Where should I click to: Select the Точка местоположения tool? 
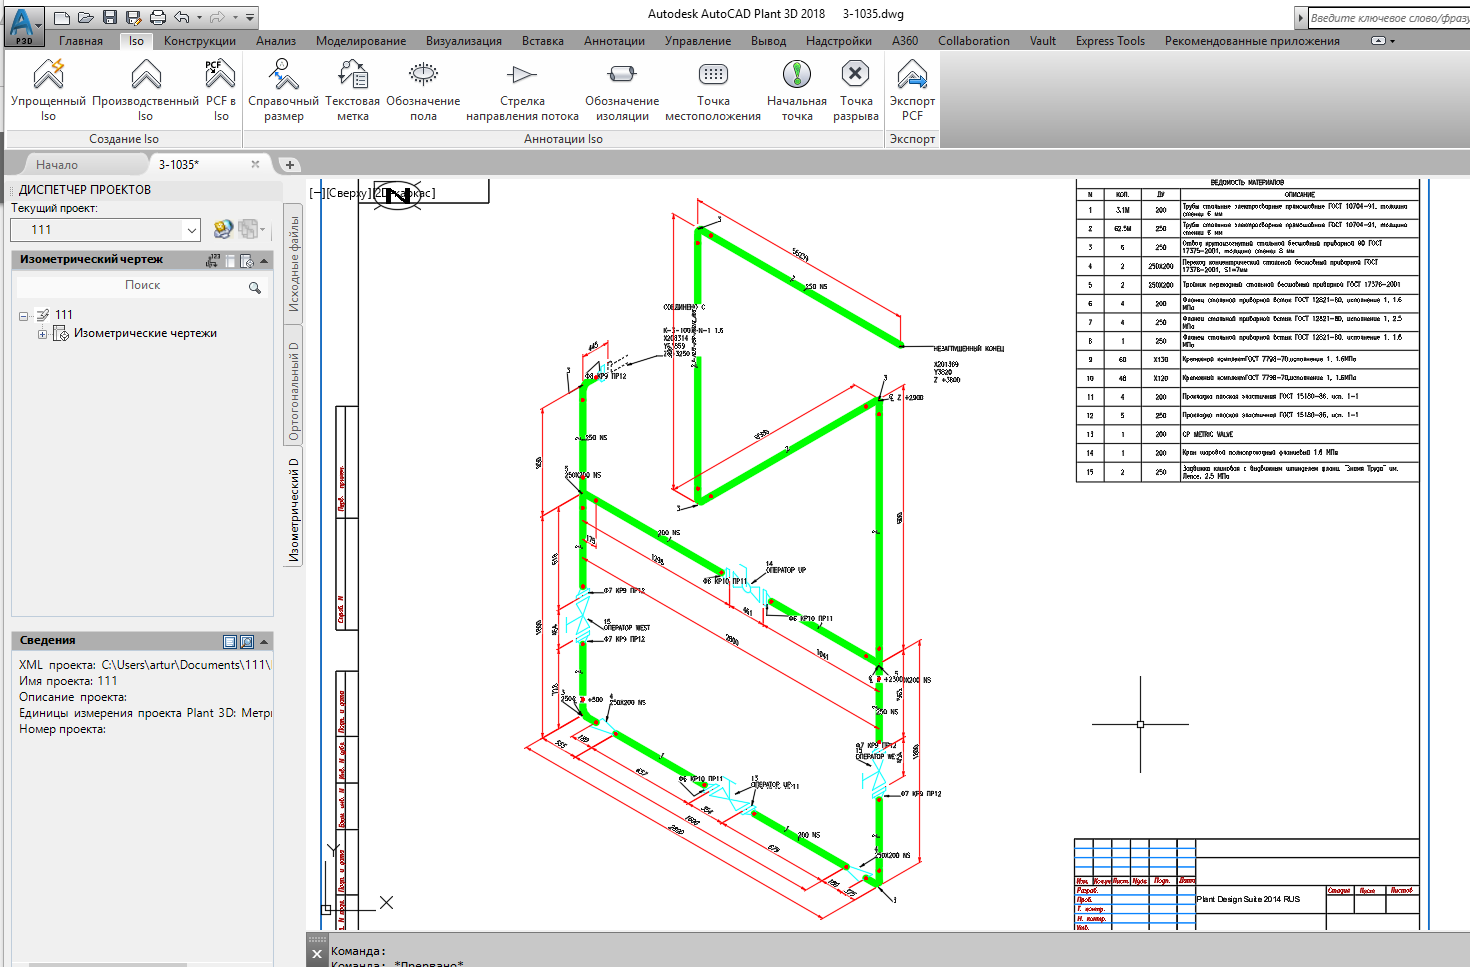713,89
